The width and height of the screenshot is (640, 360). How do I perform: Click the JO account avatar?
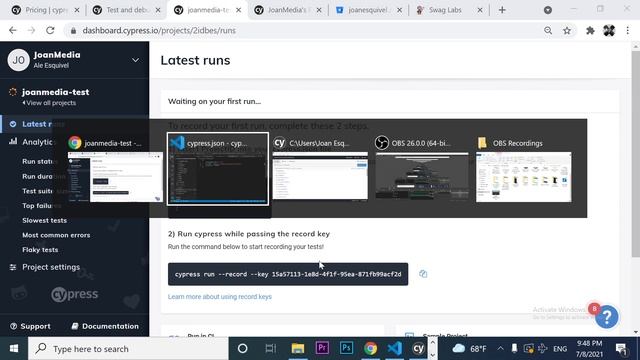18,60
